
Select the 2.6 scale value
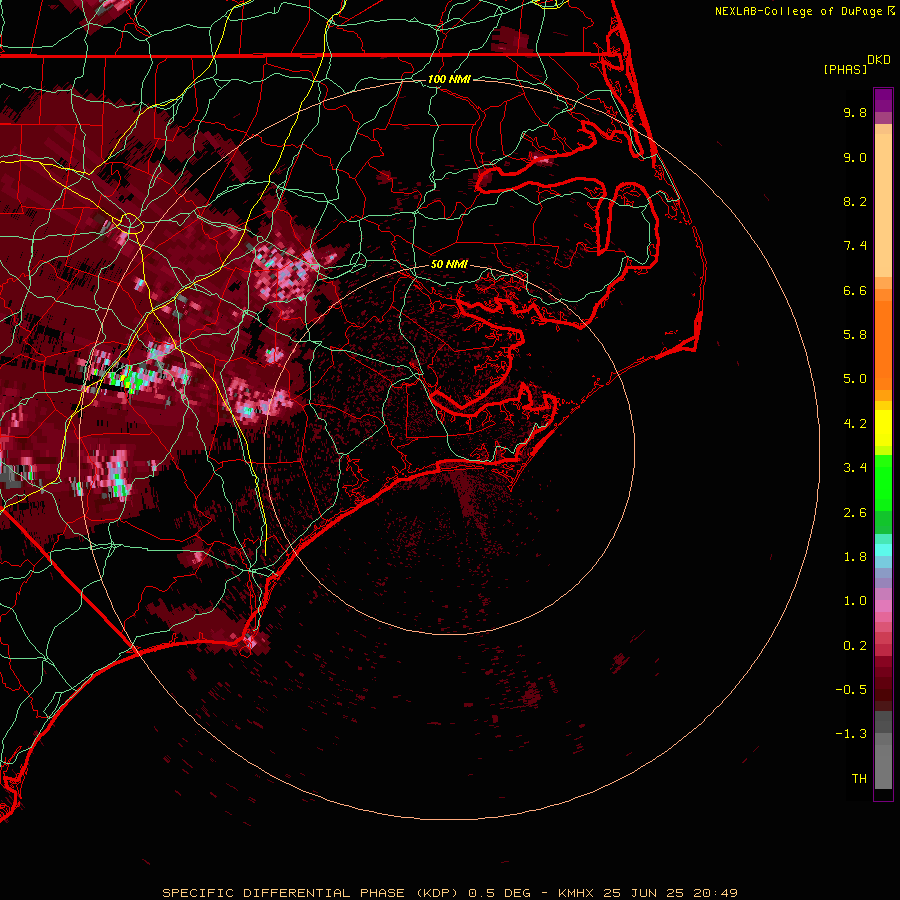[855, 513]
